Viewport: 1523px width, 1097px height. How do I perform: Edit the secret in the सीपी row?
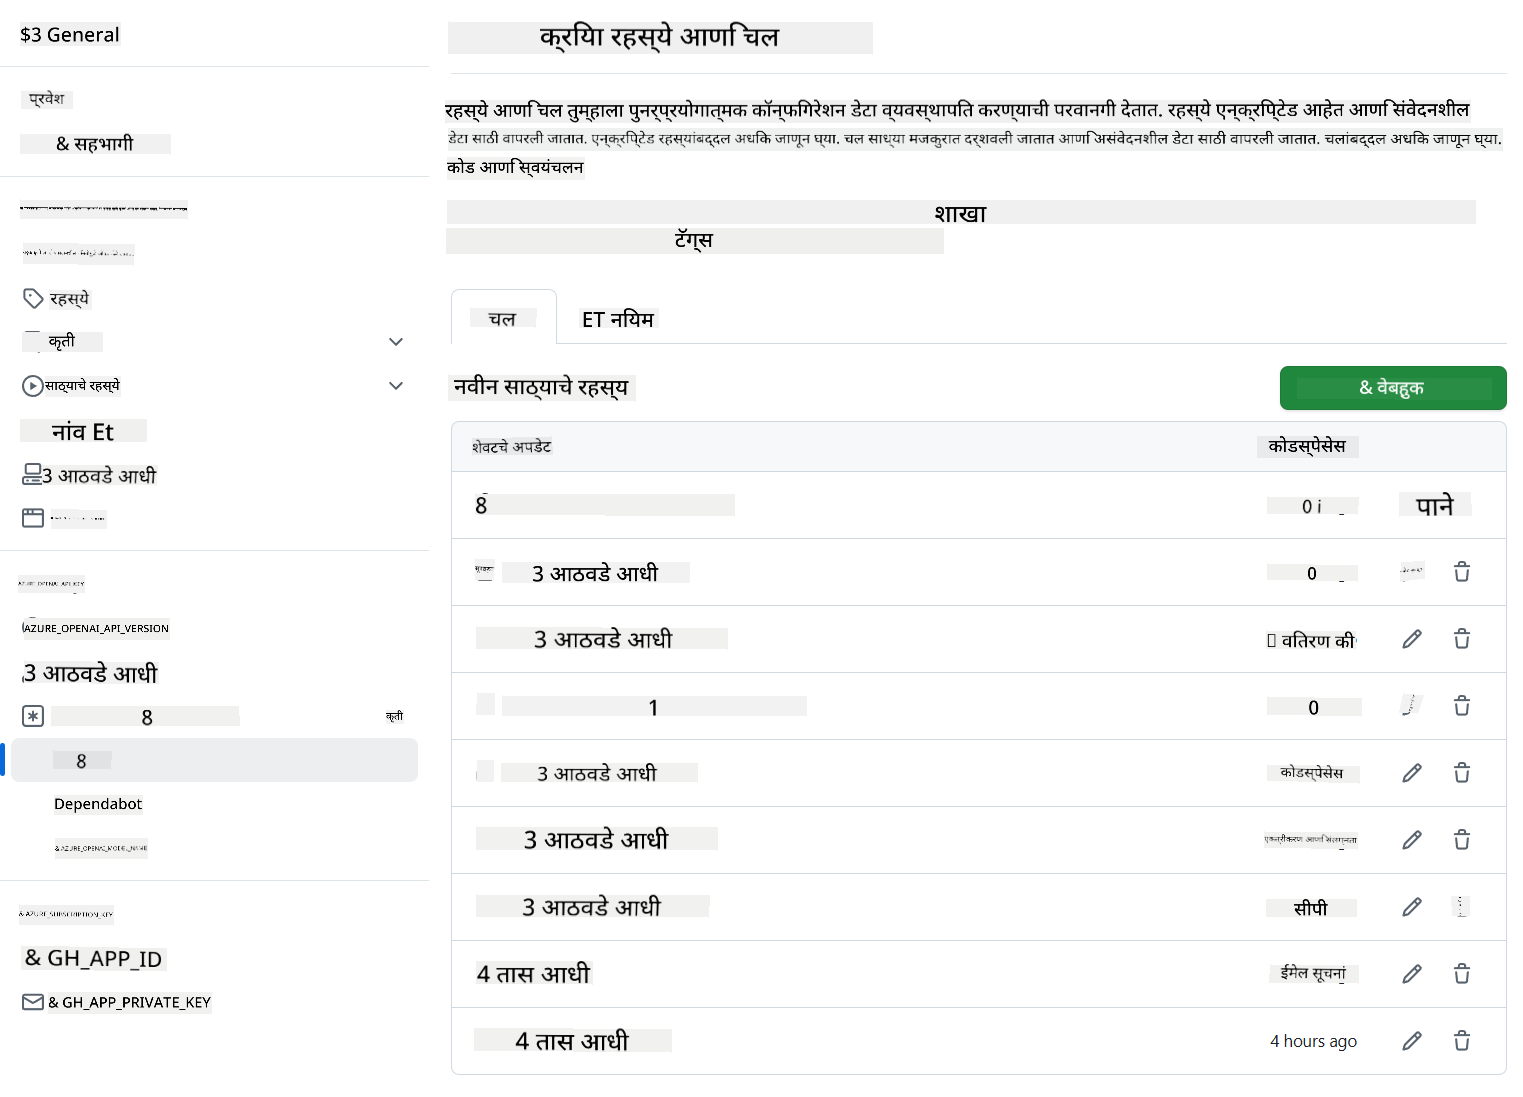pos(1412,907)
